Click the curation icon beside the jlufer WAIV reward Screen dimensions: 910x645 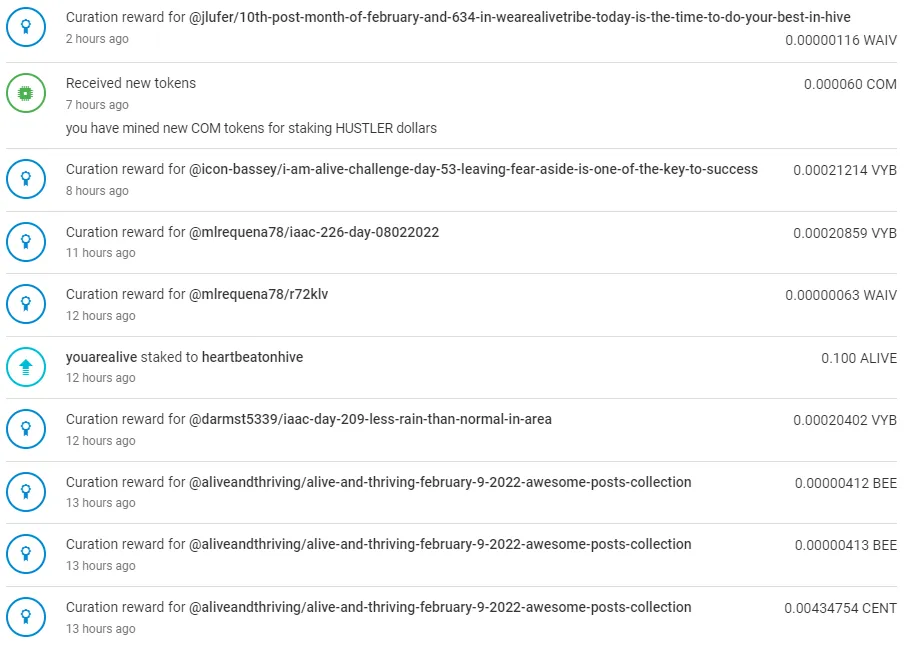pos(26,29)
